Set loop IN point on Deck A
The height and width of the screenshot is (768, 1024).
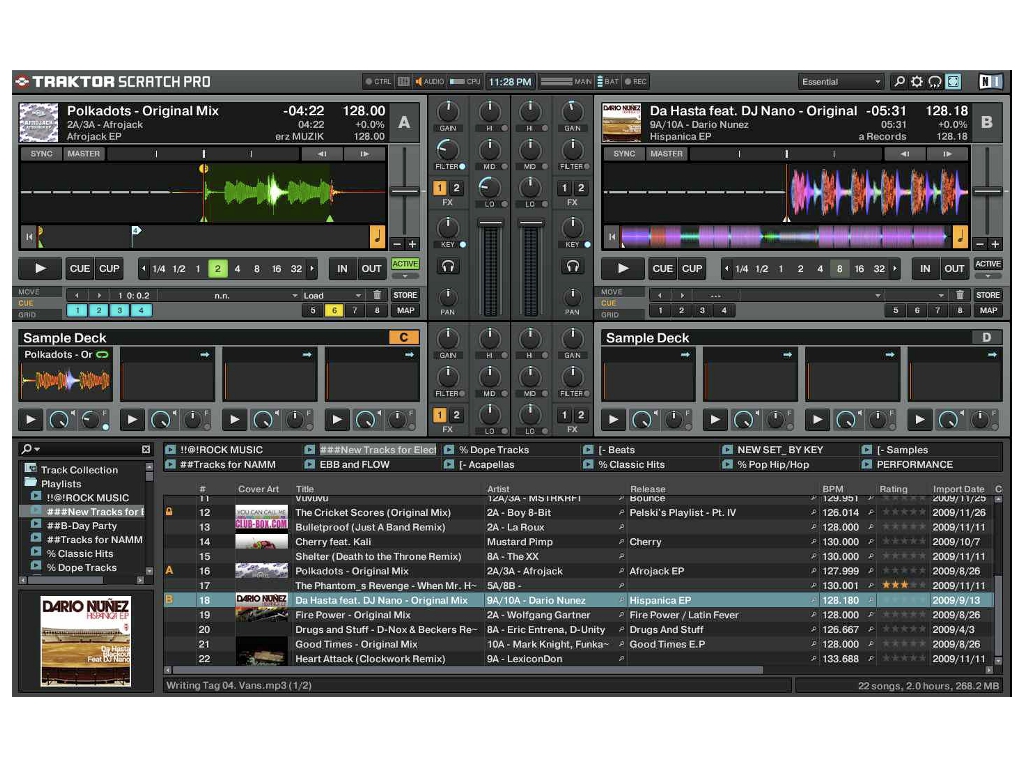pos(342,268)
